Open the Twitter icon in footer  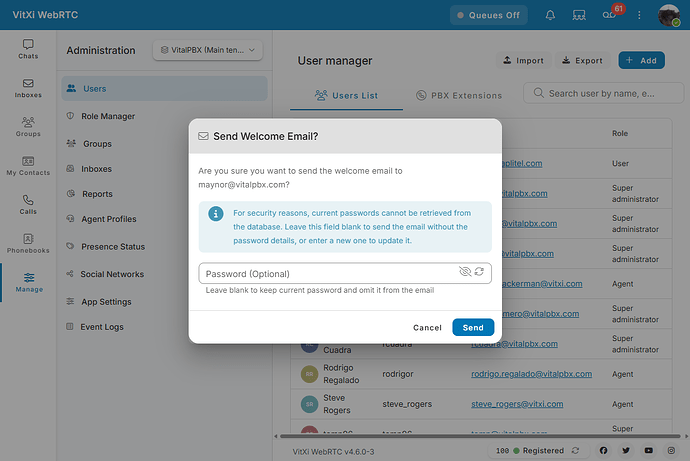pyautogui.click(x=626, y=450)
